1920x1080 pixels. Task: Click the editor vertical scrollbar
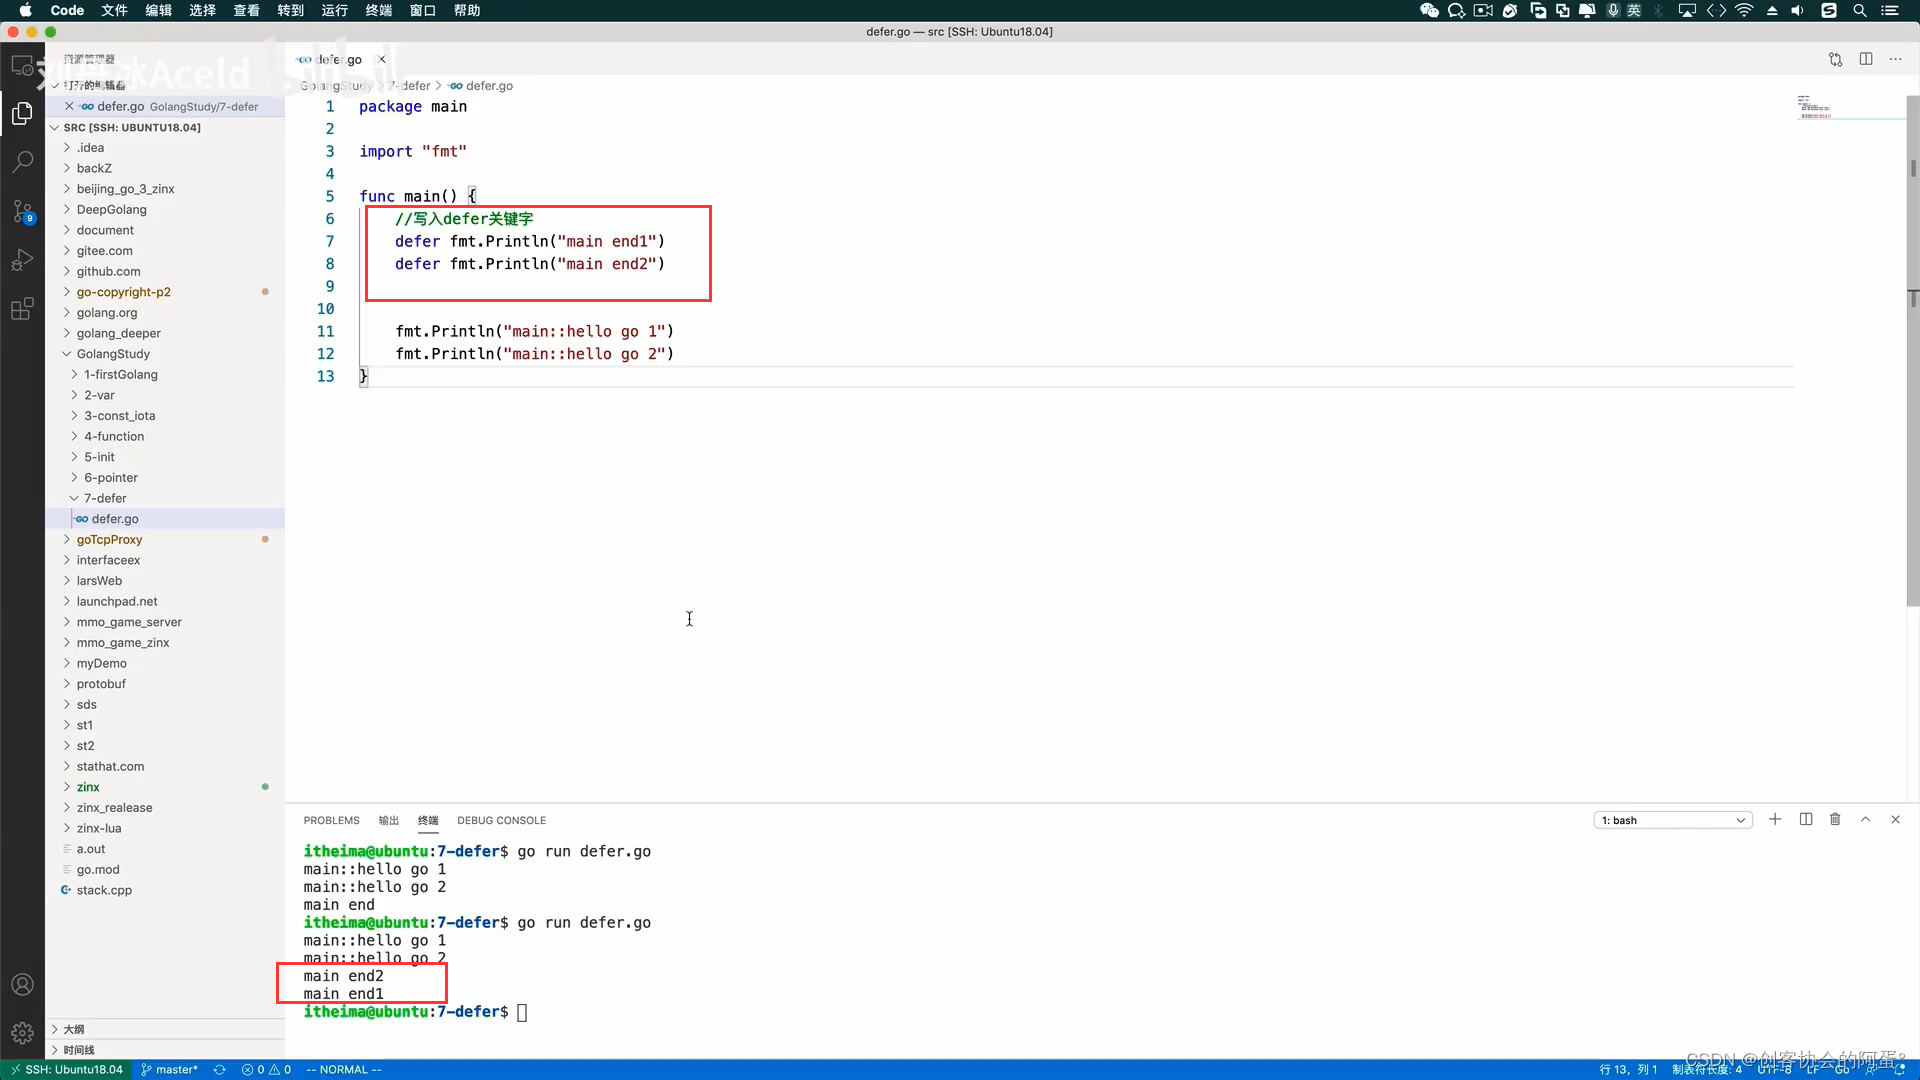(x=1912, y=350)
